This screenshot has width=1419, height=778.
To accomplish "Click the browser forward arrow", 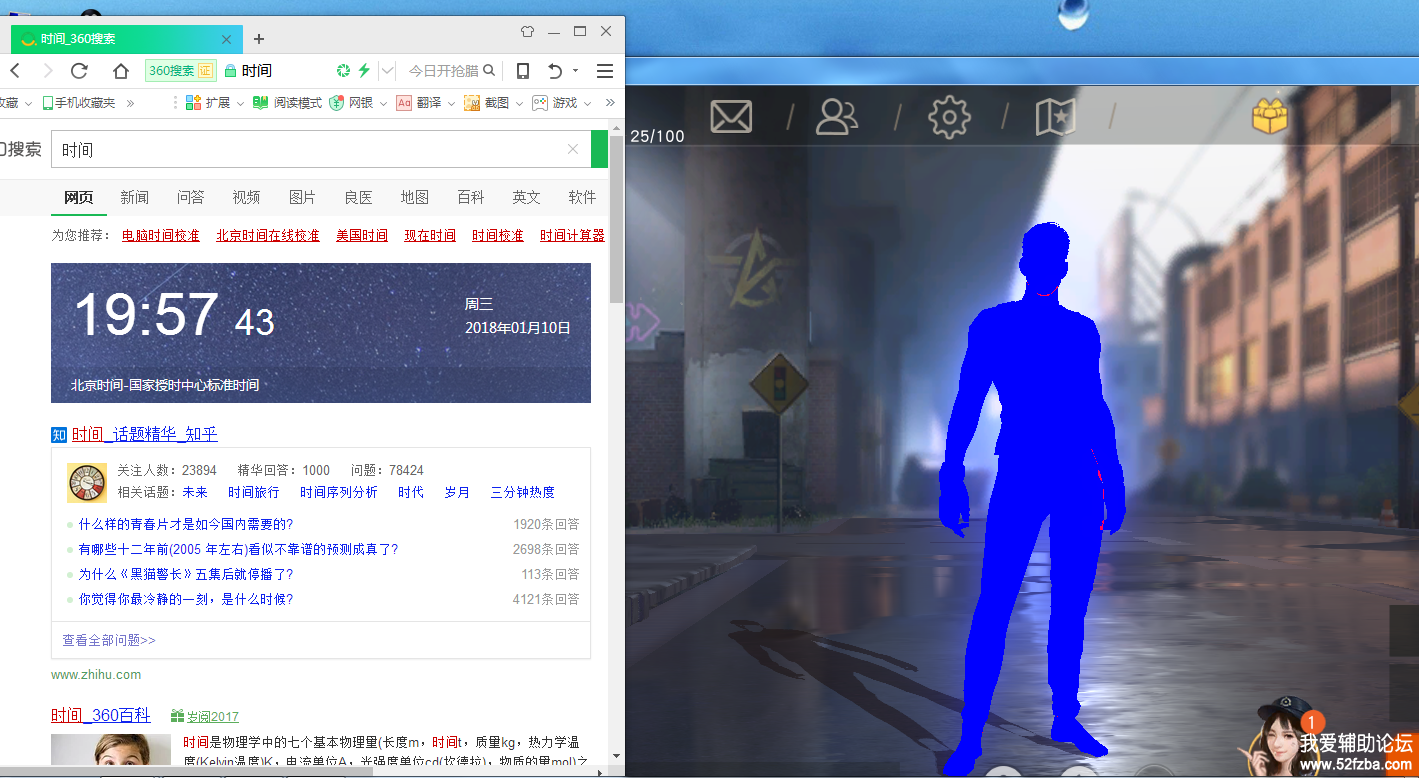I will tap(47, 71).
